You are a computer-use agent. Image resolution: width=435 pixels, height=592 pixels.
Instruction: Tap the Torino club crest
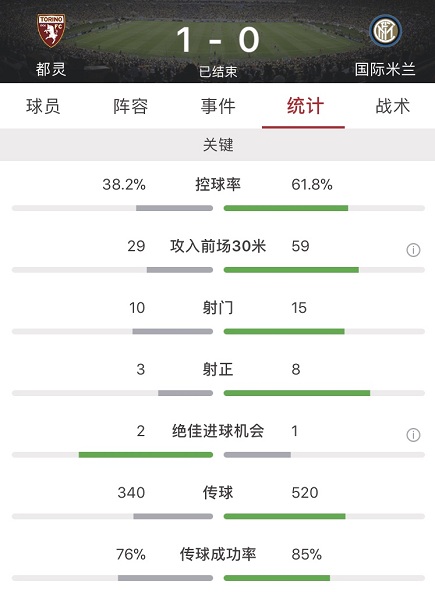51,31
